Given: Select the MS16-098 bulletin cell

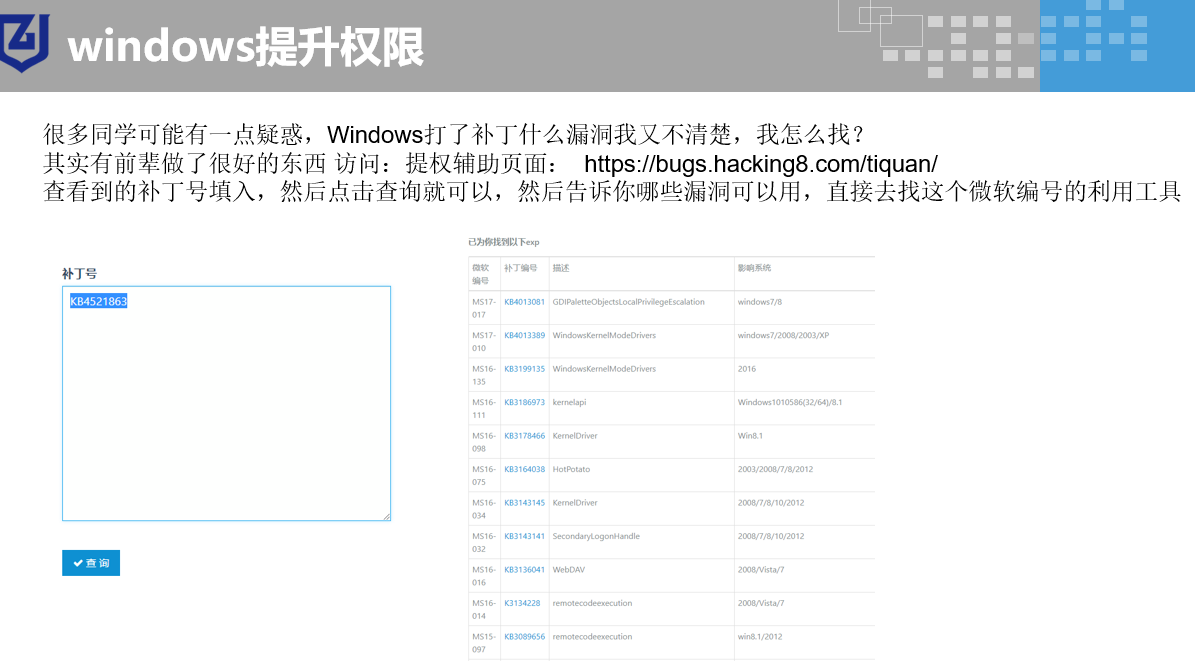Looking at the screenshot, I should 484,443.
